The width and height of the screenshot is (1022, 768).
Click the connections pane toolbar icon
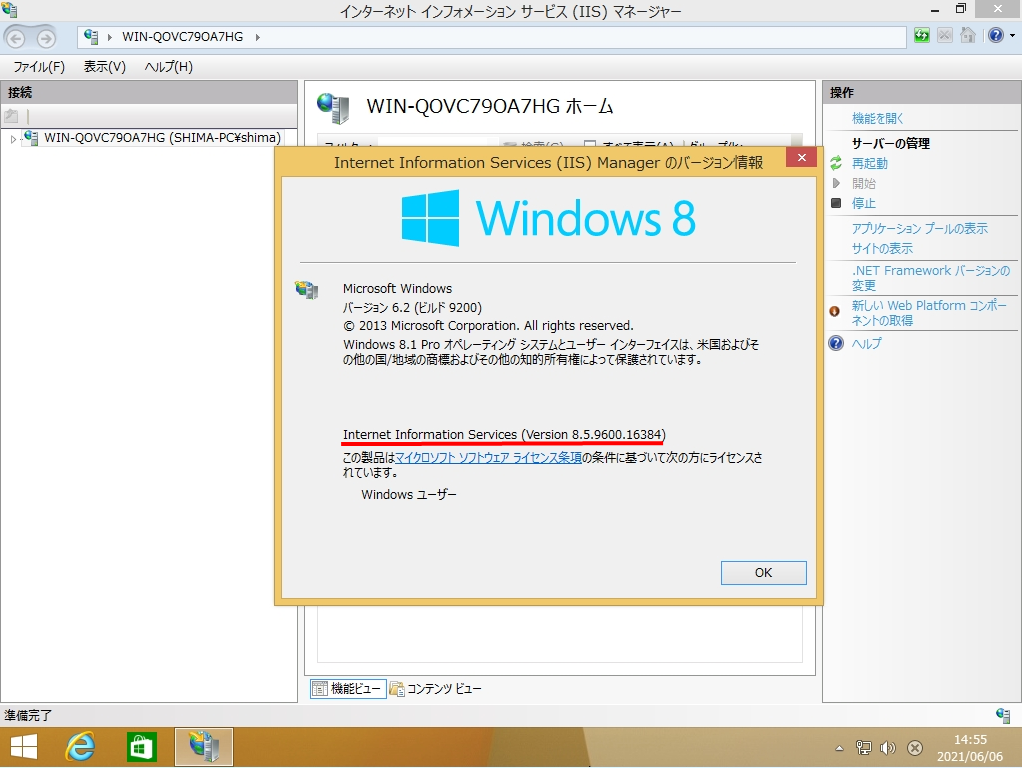point(11,117)
